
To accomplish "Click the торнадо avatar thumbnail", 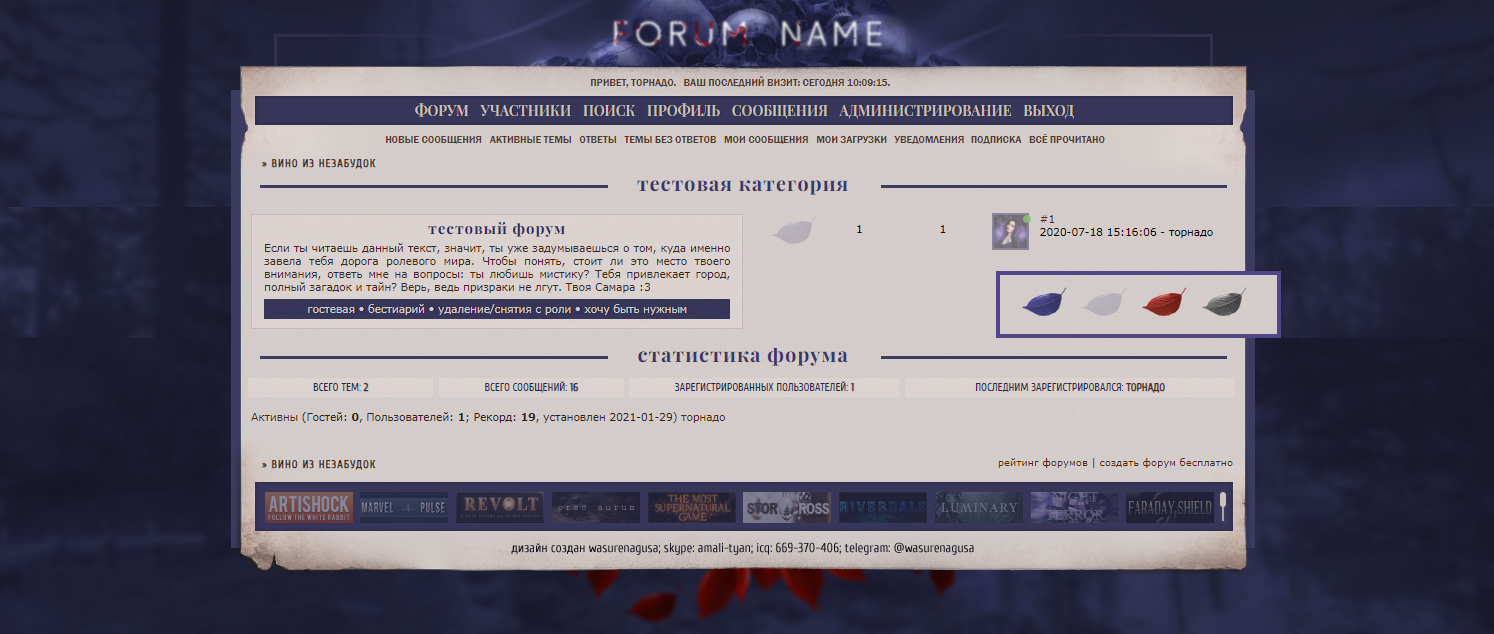I will point(1009,230).
